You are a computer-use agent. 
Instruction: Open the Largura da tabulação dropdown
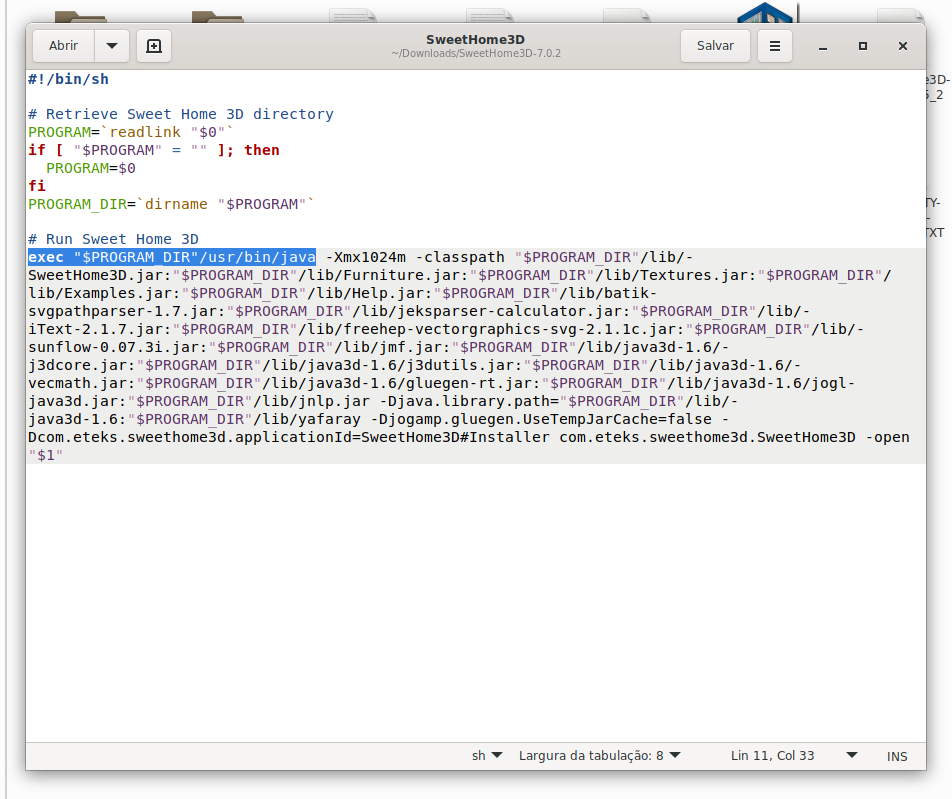point(599,756)
